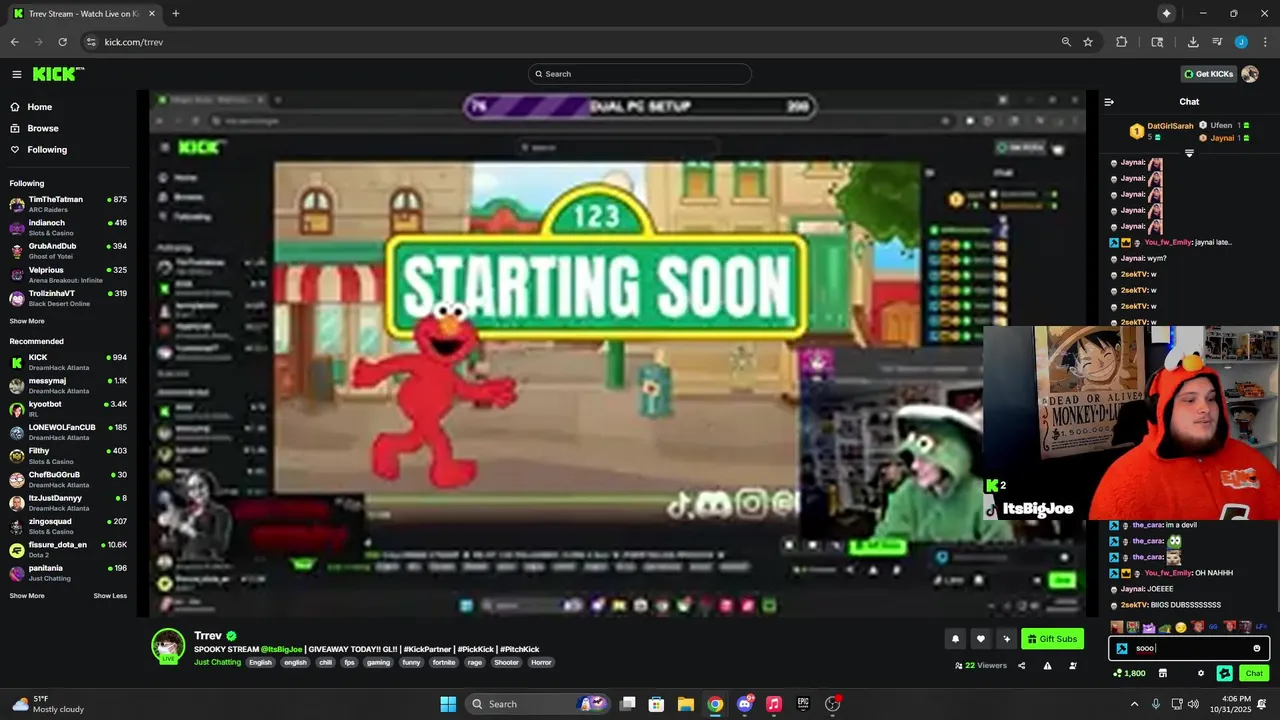This screenshot has width=1280, height=720.
Task: Open the hamburger sidebar menu
Action: point(16,74)
